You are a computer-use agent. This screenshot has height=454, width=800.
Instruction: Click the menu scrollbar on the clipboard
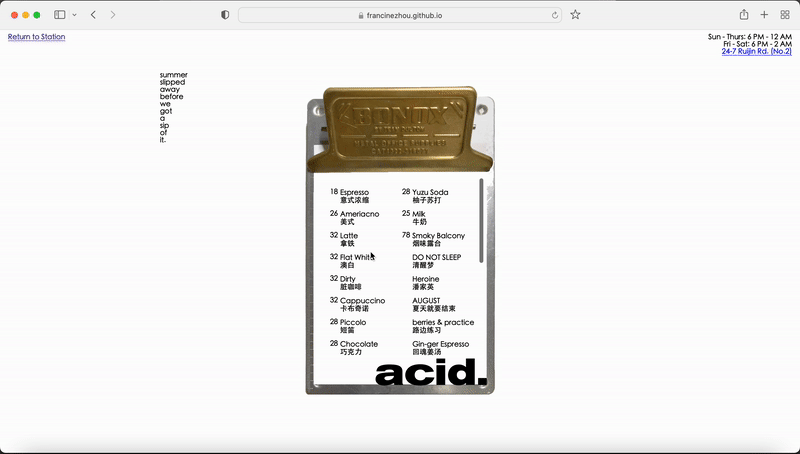(481, 220)
